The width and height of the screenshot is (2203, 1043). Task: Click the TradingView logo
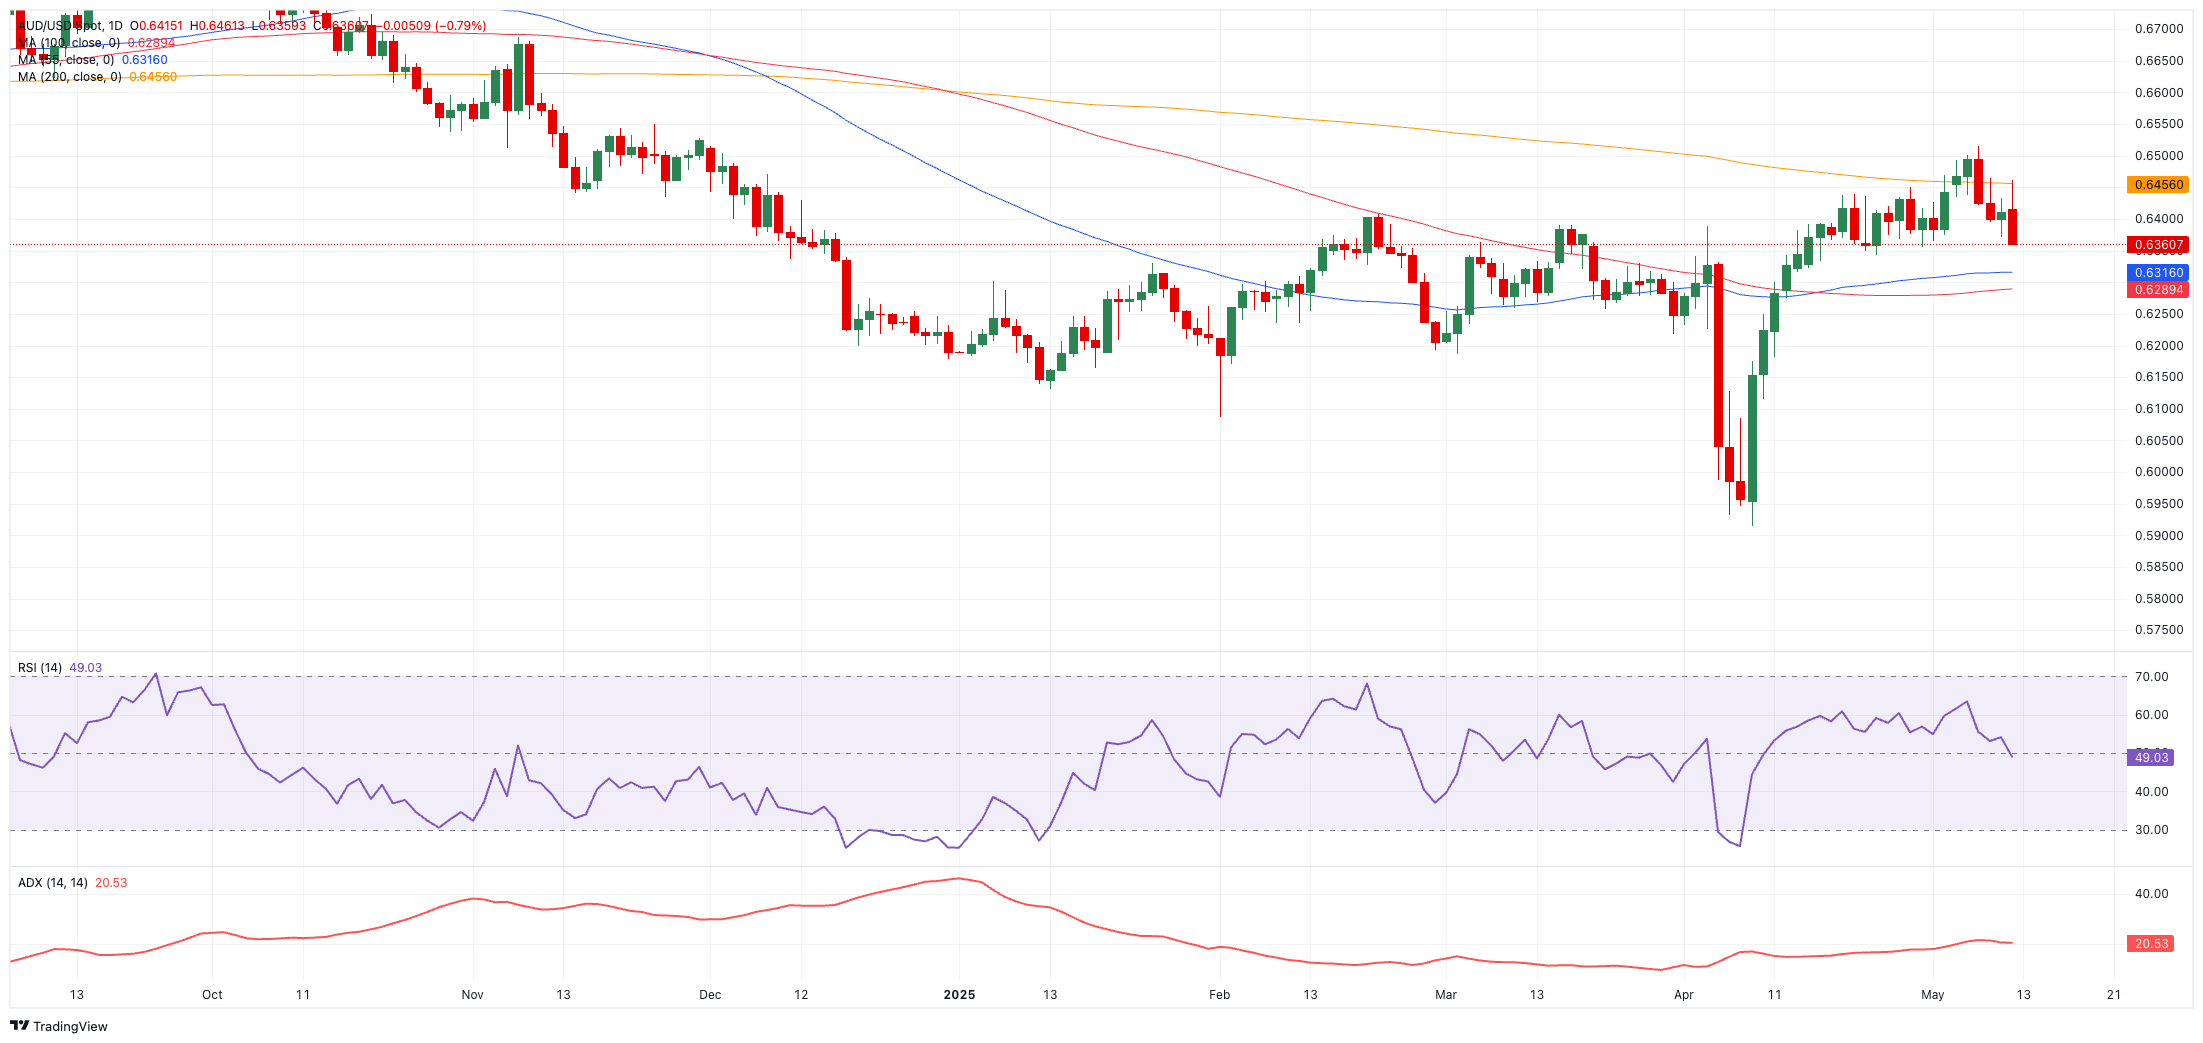tap(58, 1026)
